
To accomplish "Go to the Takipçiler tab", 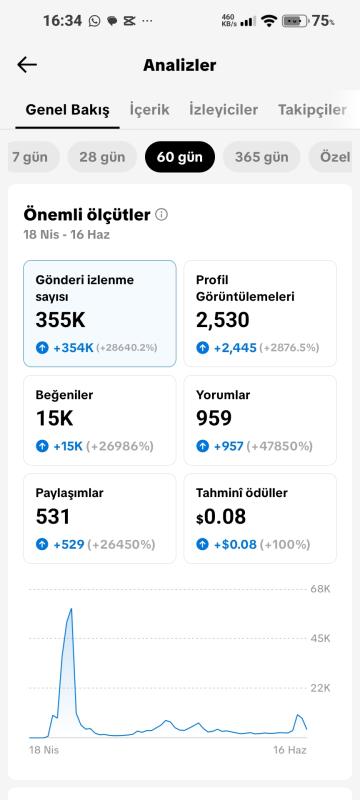I will tap(312, 110).
